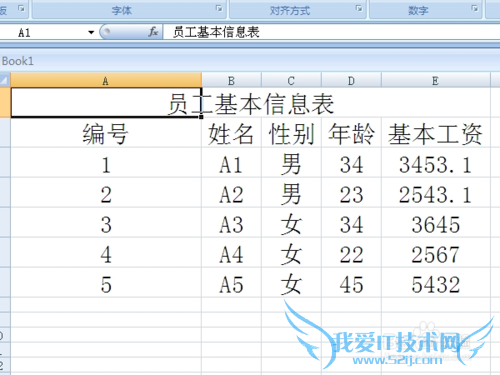
Task: Click salary cell 2543.1
Action: click(x=436, y=193)
